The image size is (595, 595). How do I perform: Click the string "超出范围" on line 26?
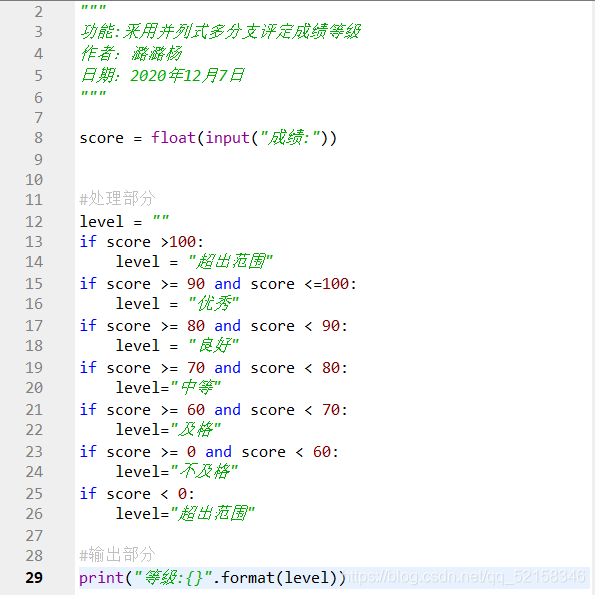(x=213, y=514)
